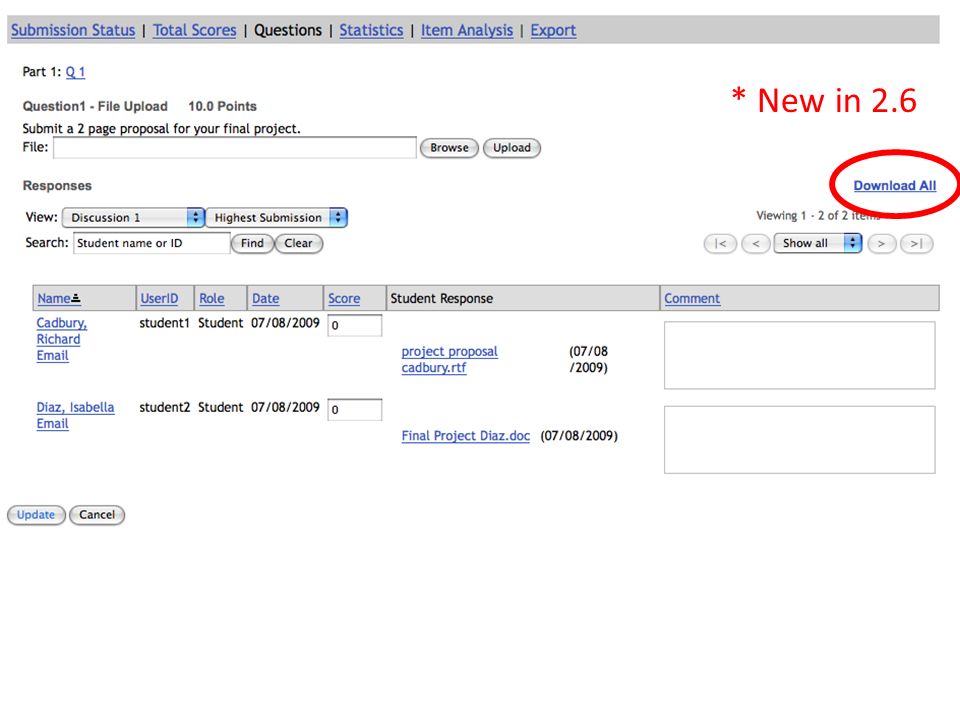The width and height of the screenshot is (960, 720).
Task: Sort by Comment column
Action: click(x=692, y=298)
